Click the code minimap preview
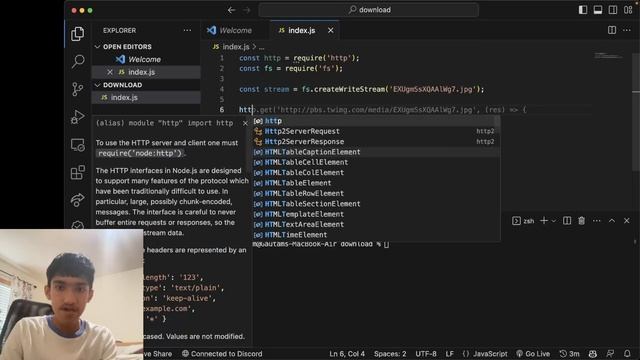The width and height of the screenshot is (640, 360). [x=608, y=56]
